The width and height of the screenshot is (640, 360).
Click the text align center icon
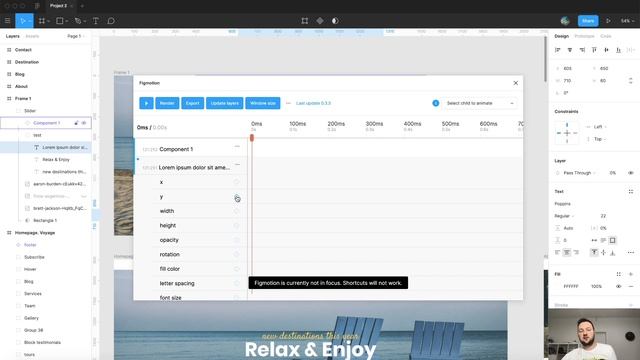pos(567,253)
